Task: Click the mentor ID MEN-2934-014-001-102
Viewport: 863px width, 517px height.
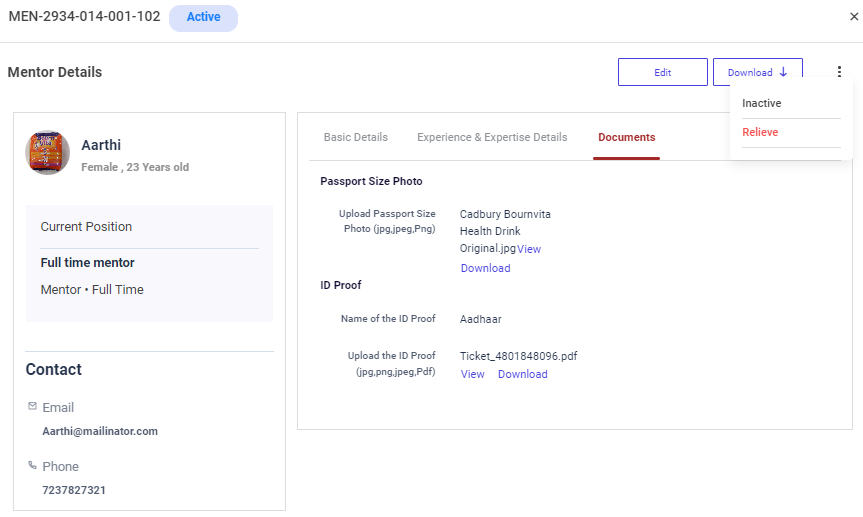Action: pos(84,17)
